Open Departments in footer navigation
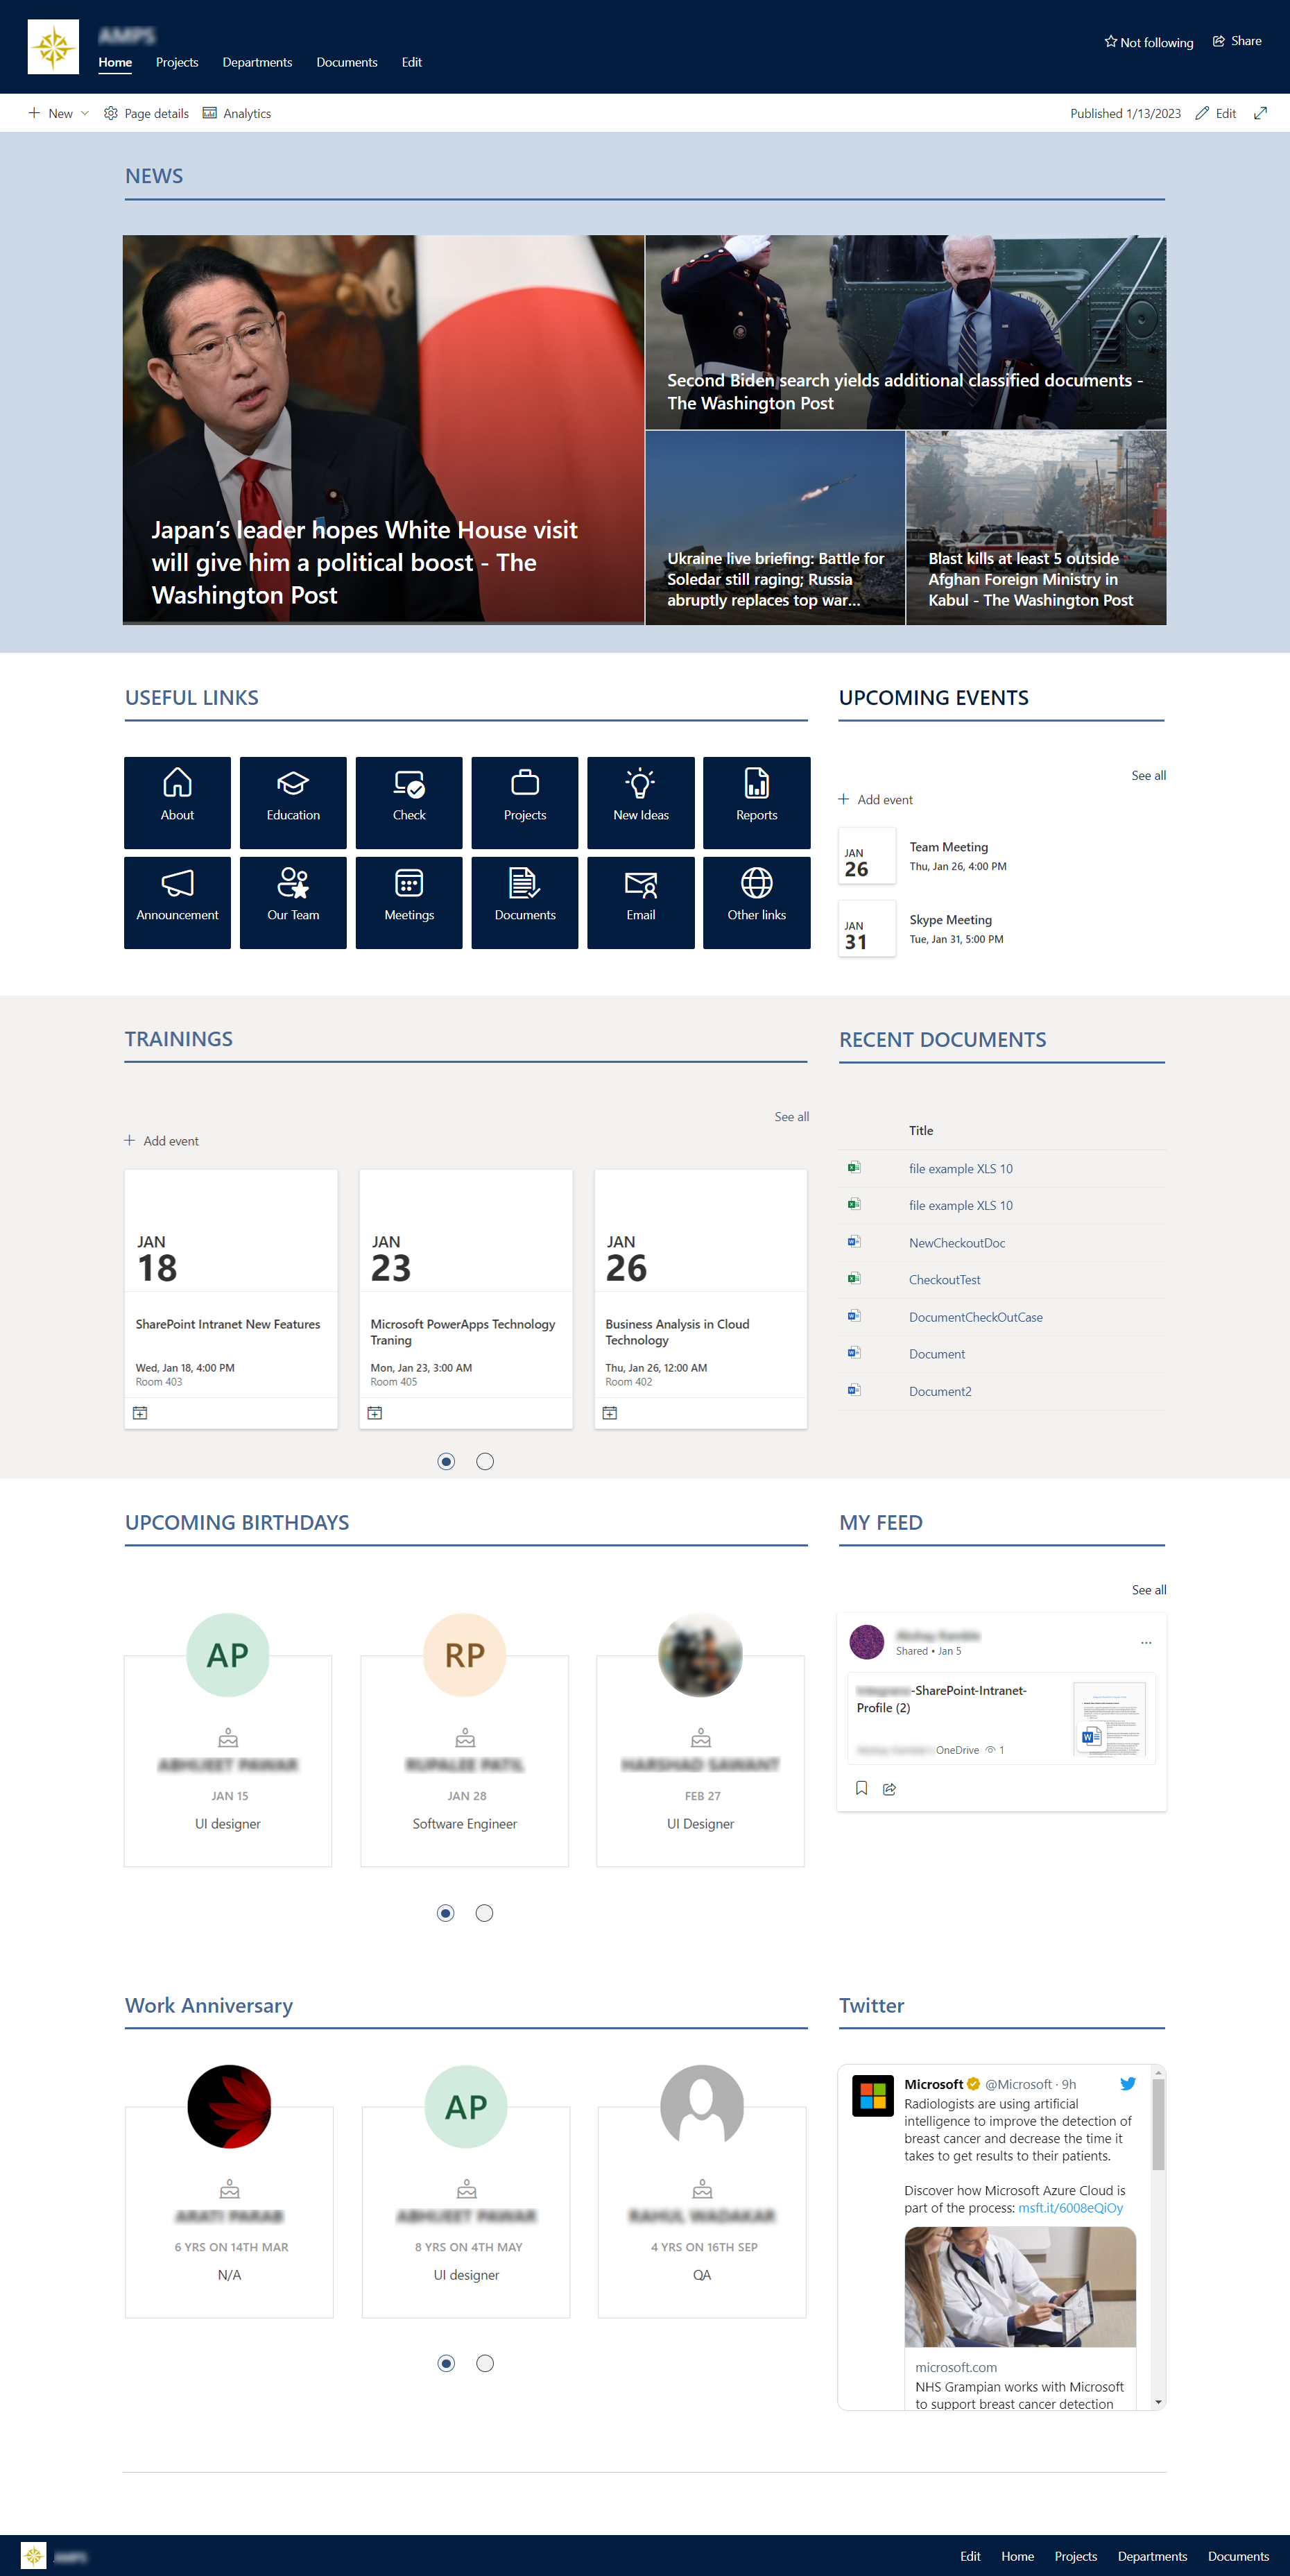1290x2576 pixels. (1152, 2556)
